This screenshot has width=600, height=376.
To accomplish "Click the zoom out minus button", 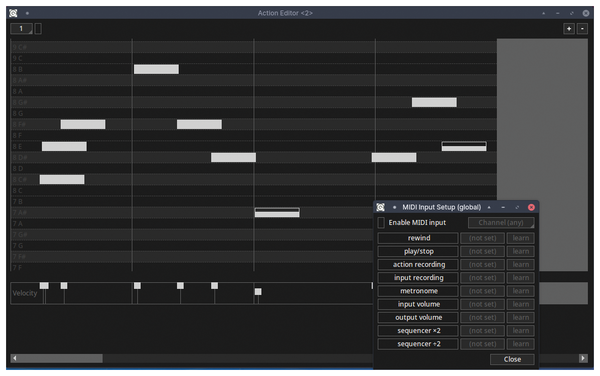I will tap(582, 29).
